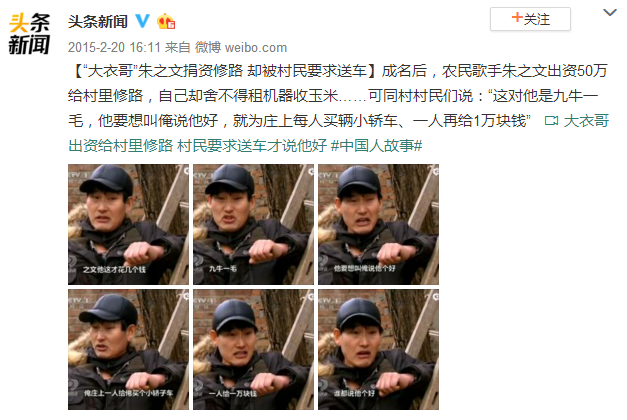Click the 村民要求送车才说他好 link text
Image resolution: width=627 pixels, height=420 pixels.
252,146
